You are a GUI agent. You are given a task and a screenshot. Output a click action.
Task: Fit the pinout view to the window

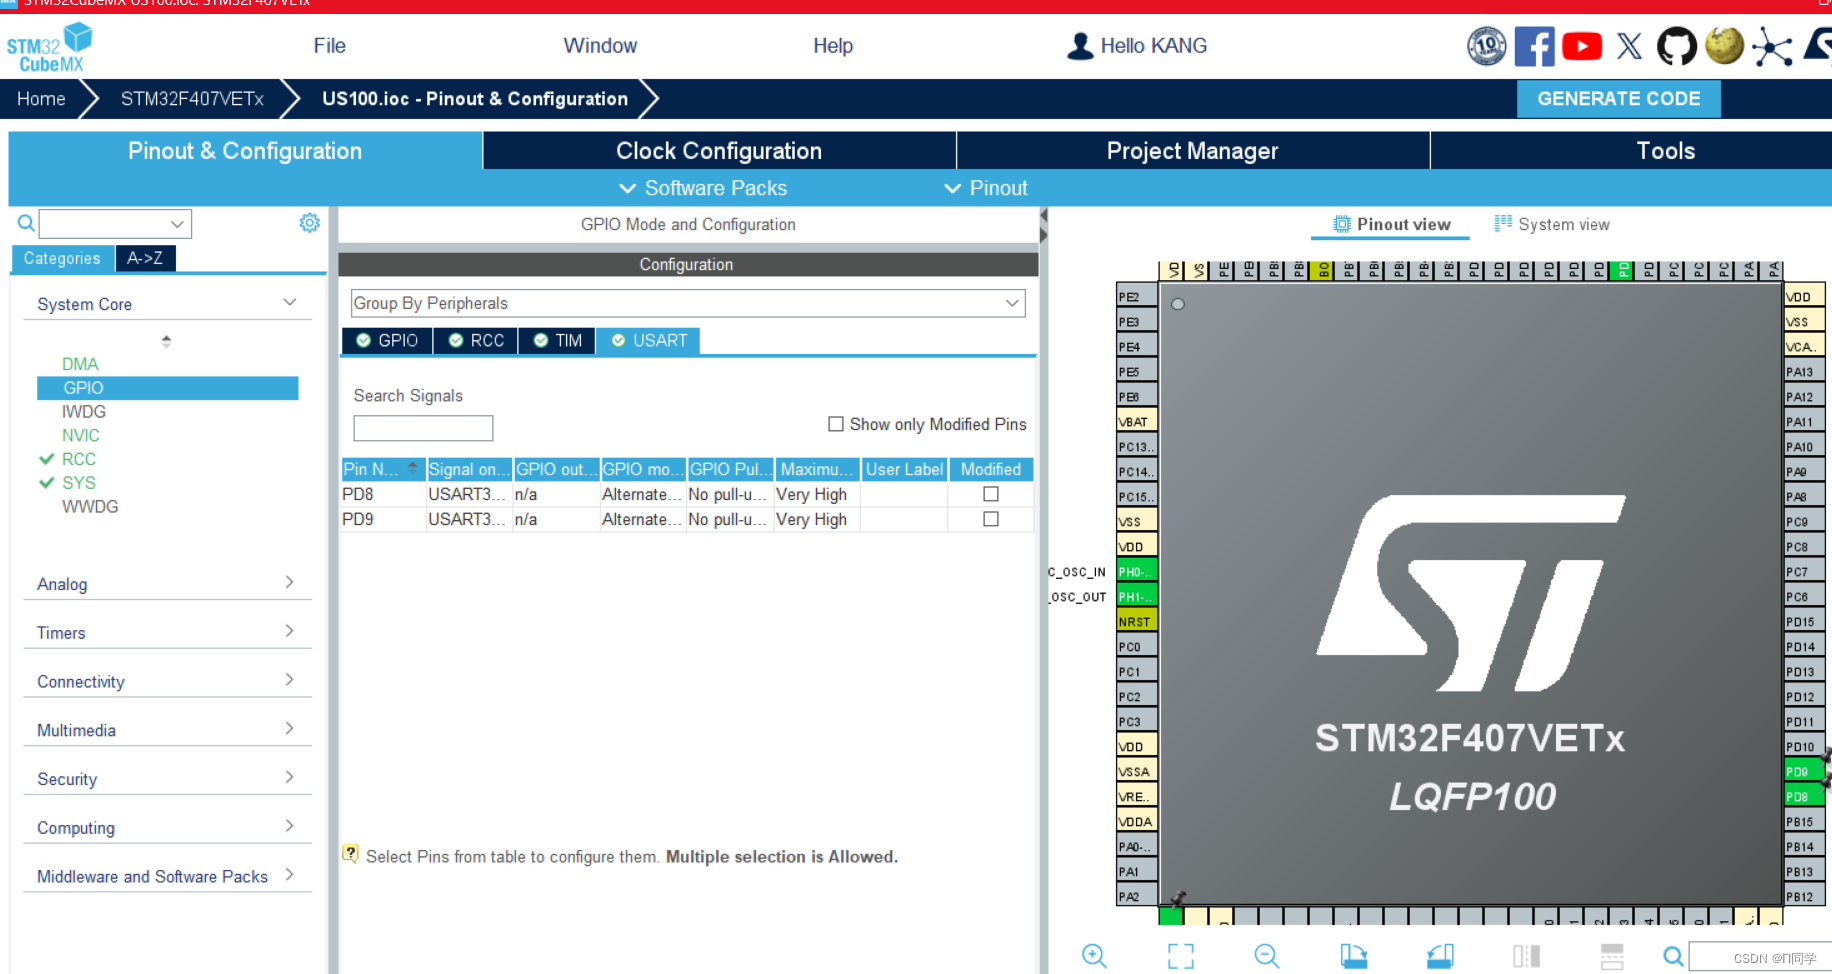point(1181,956)
